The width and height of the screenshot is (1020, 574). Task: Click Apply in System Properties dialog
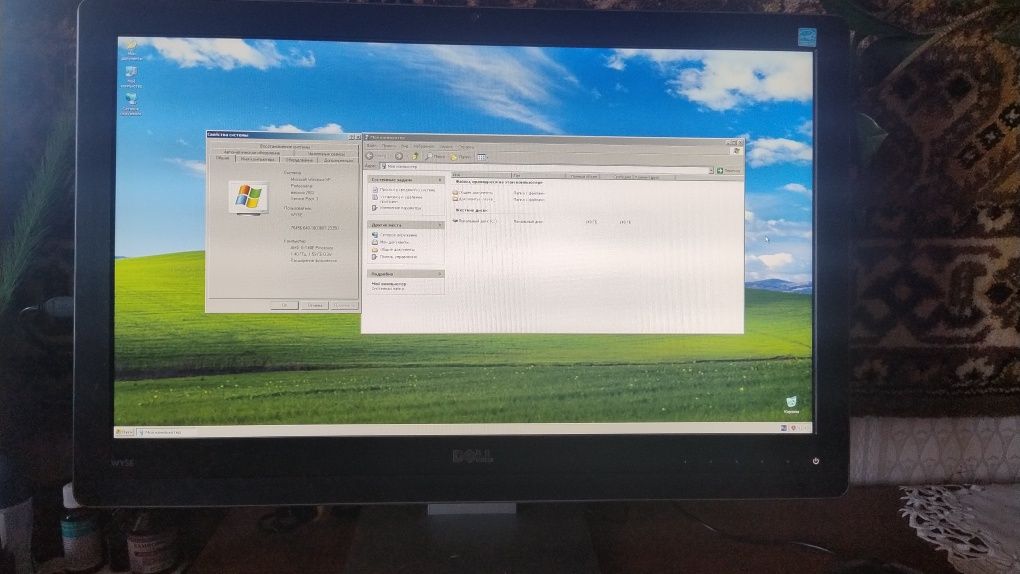pos(343,305)
